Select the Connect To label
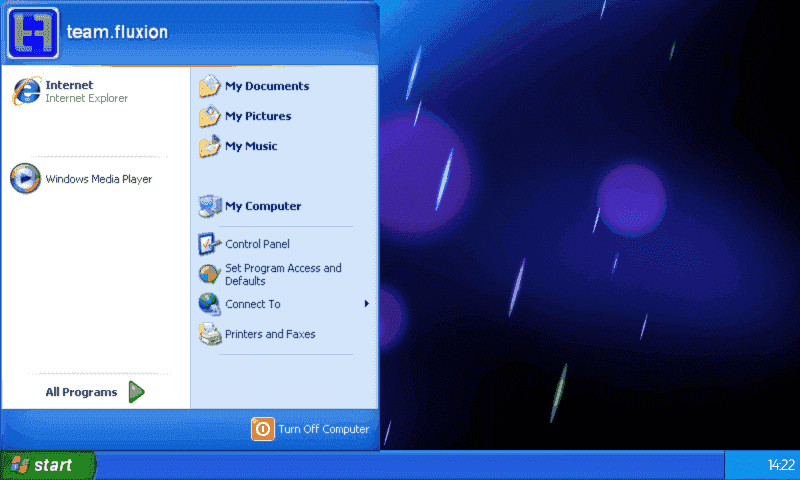 point(253,304)
